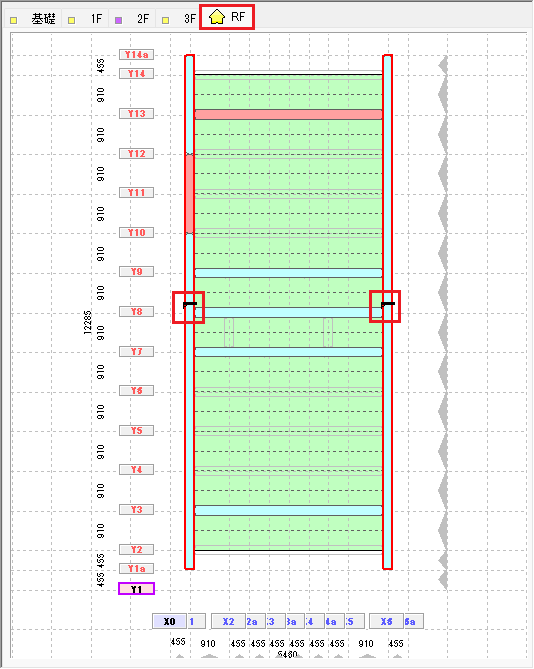Switch to the RF roof tab
The height and width of the screenshot is (669, 534).
pos(227,17)
